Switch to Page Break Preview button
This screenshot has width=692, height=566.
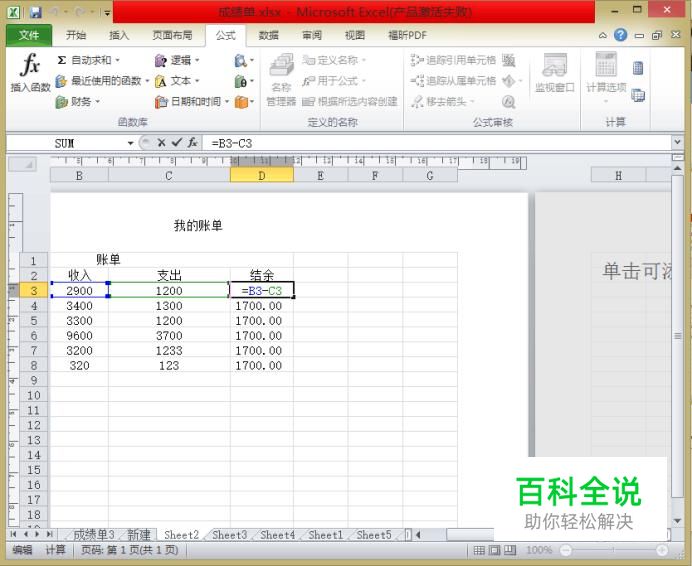coord(510,550)
